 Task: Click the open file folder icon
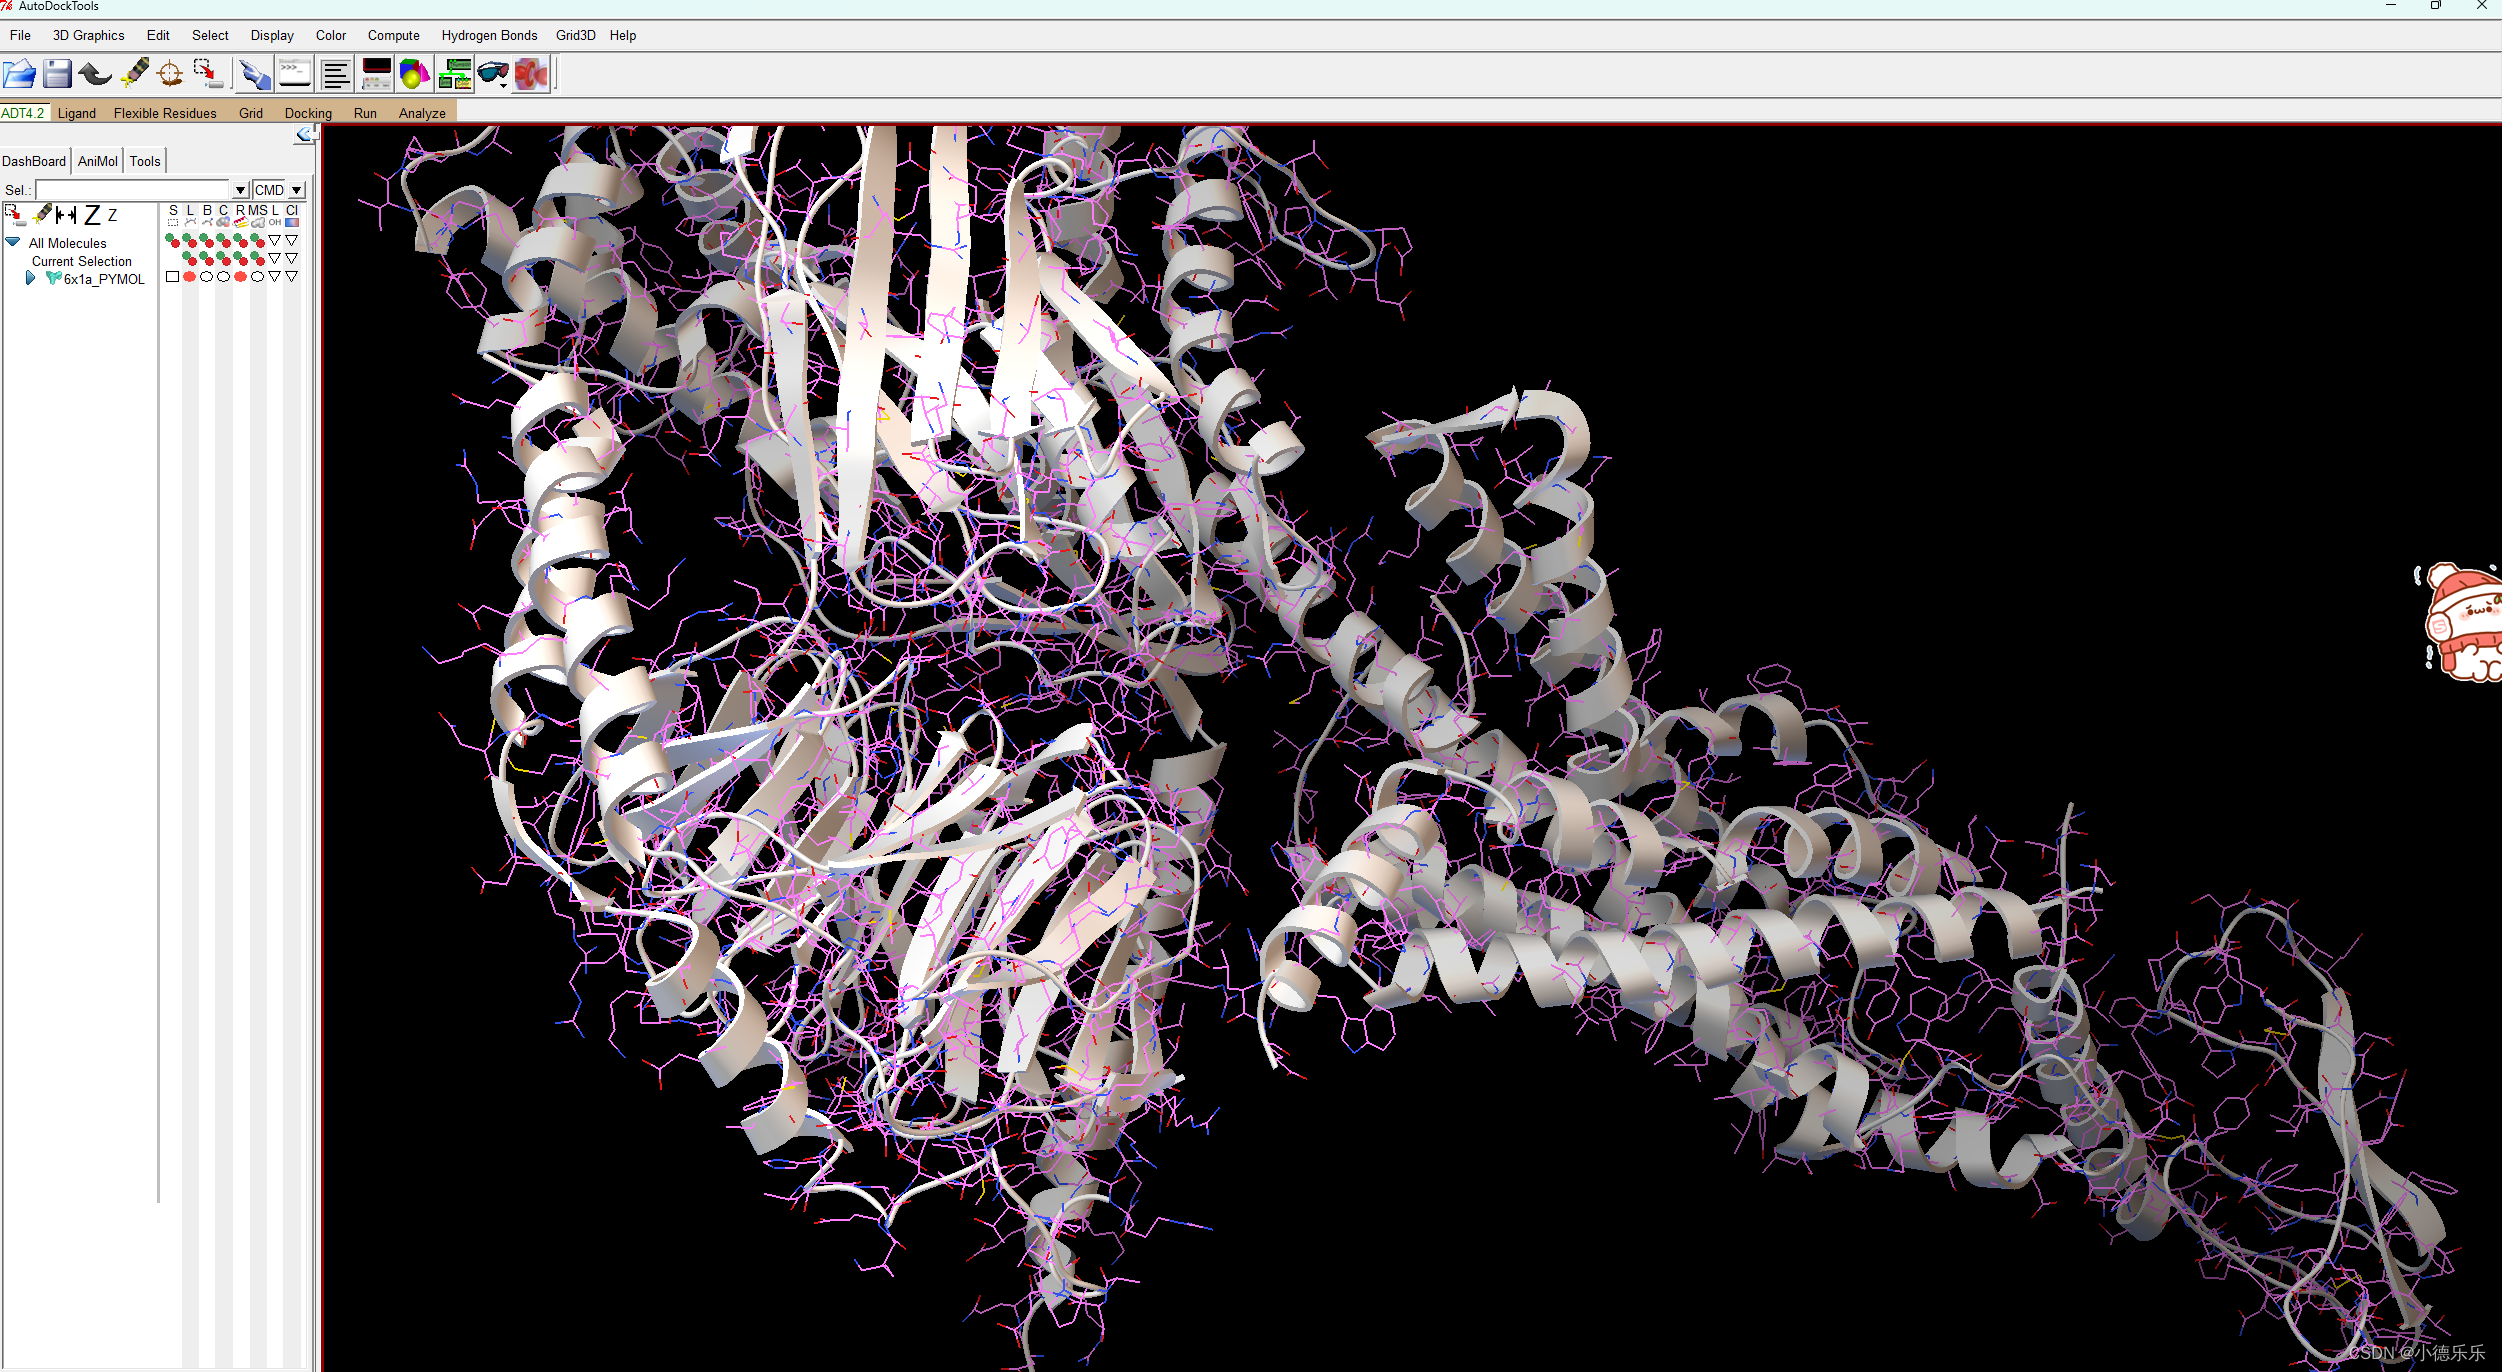(19, 74)
